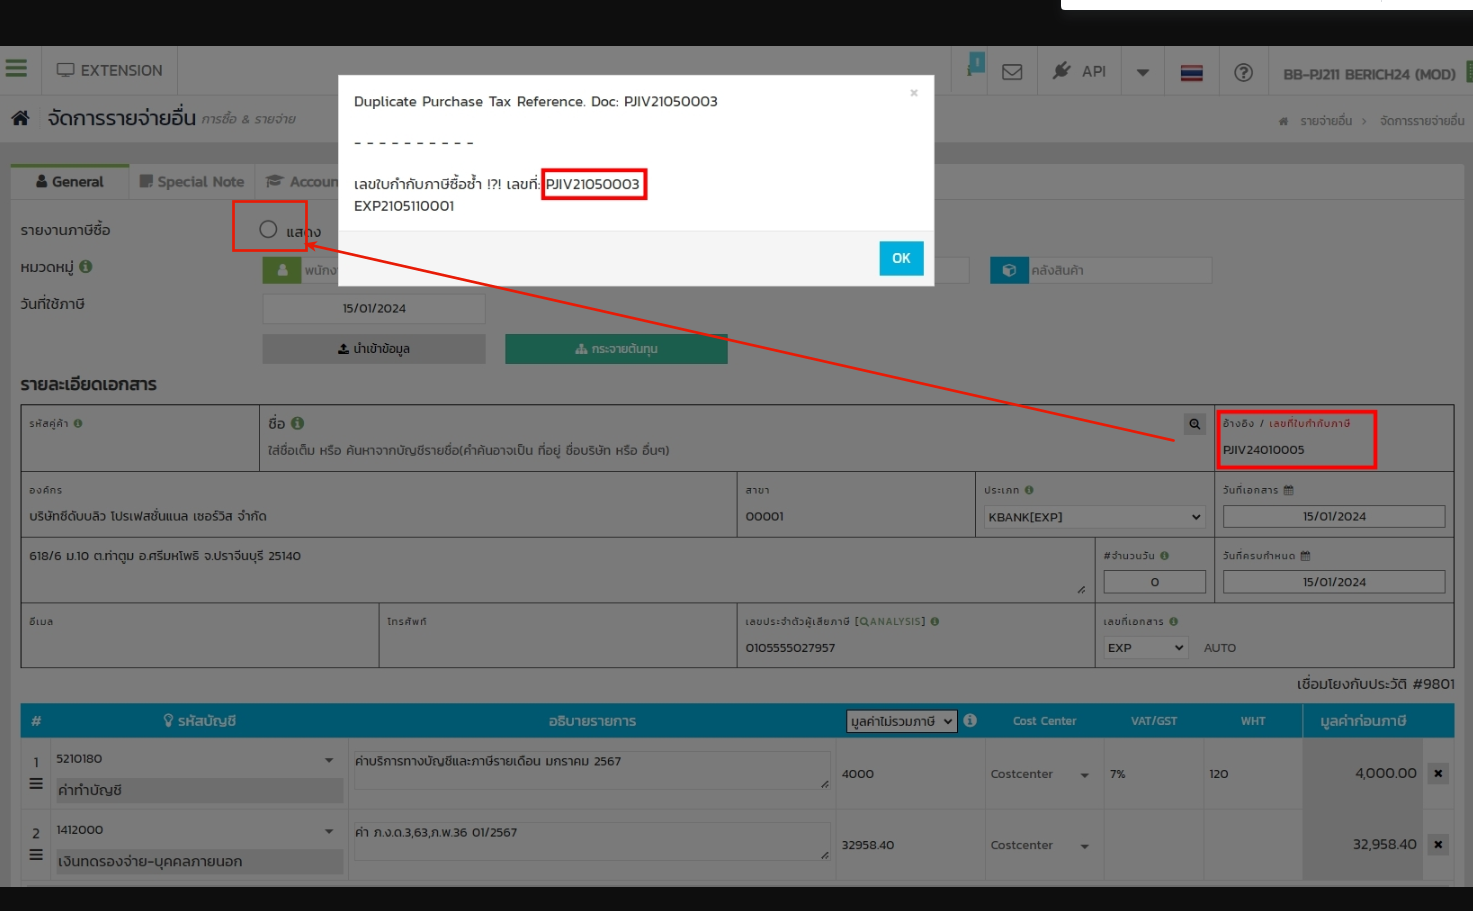Open the BB-PJ211 BERICH24 (MOD) account menu
This screenshot has width=1473, height=911.
[1369, 74]
